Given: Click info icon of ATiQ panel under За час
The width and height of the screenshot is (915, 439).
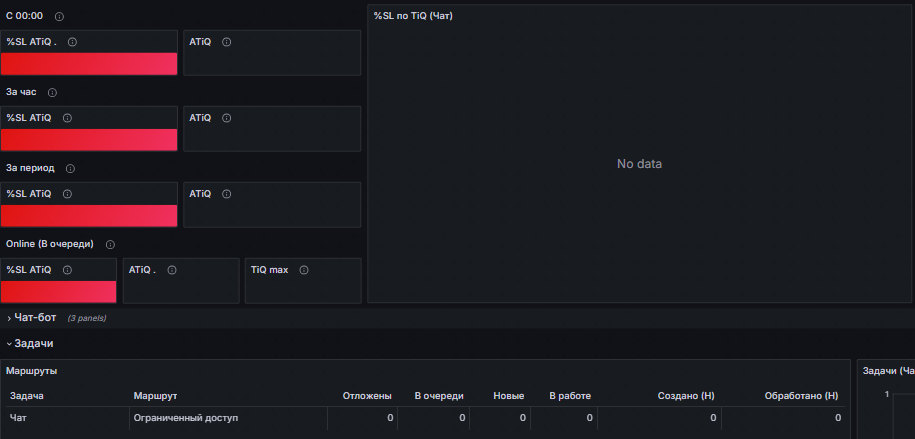Looking at the screenshot, I should click(226, 118).
